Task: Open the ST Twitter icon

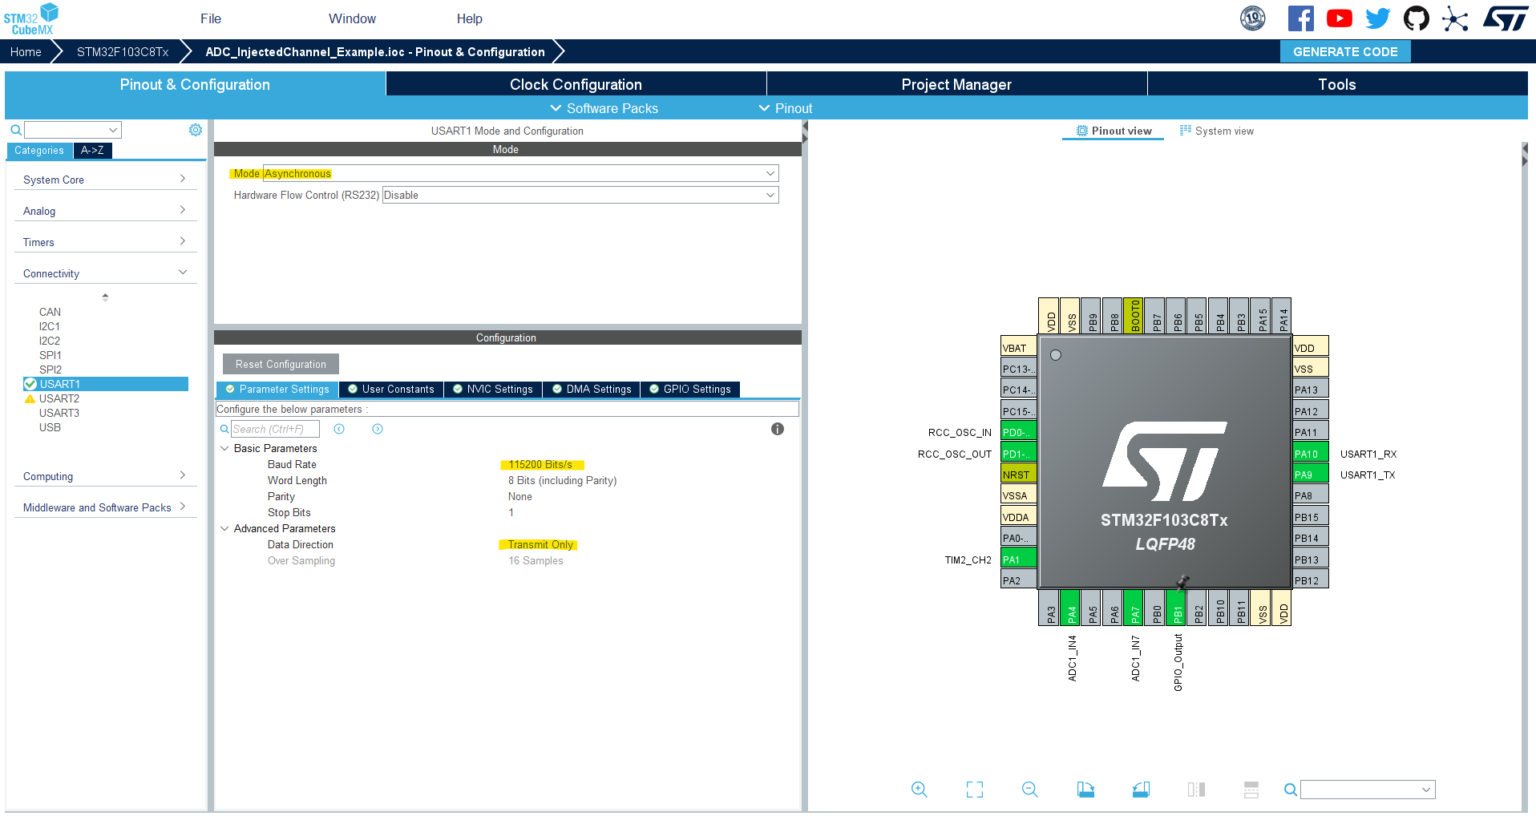Action: 1377,18
